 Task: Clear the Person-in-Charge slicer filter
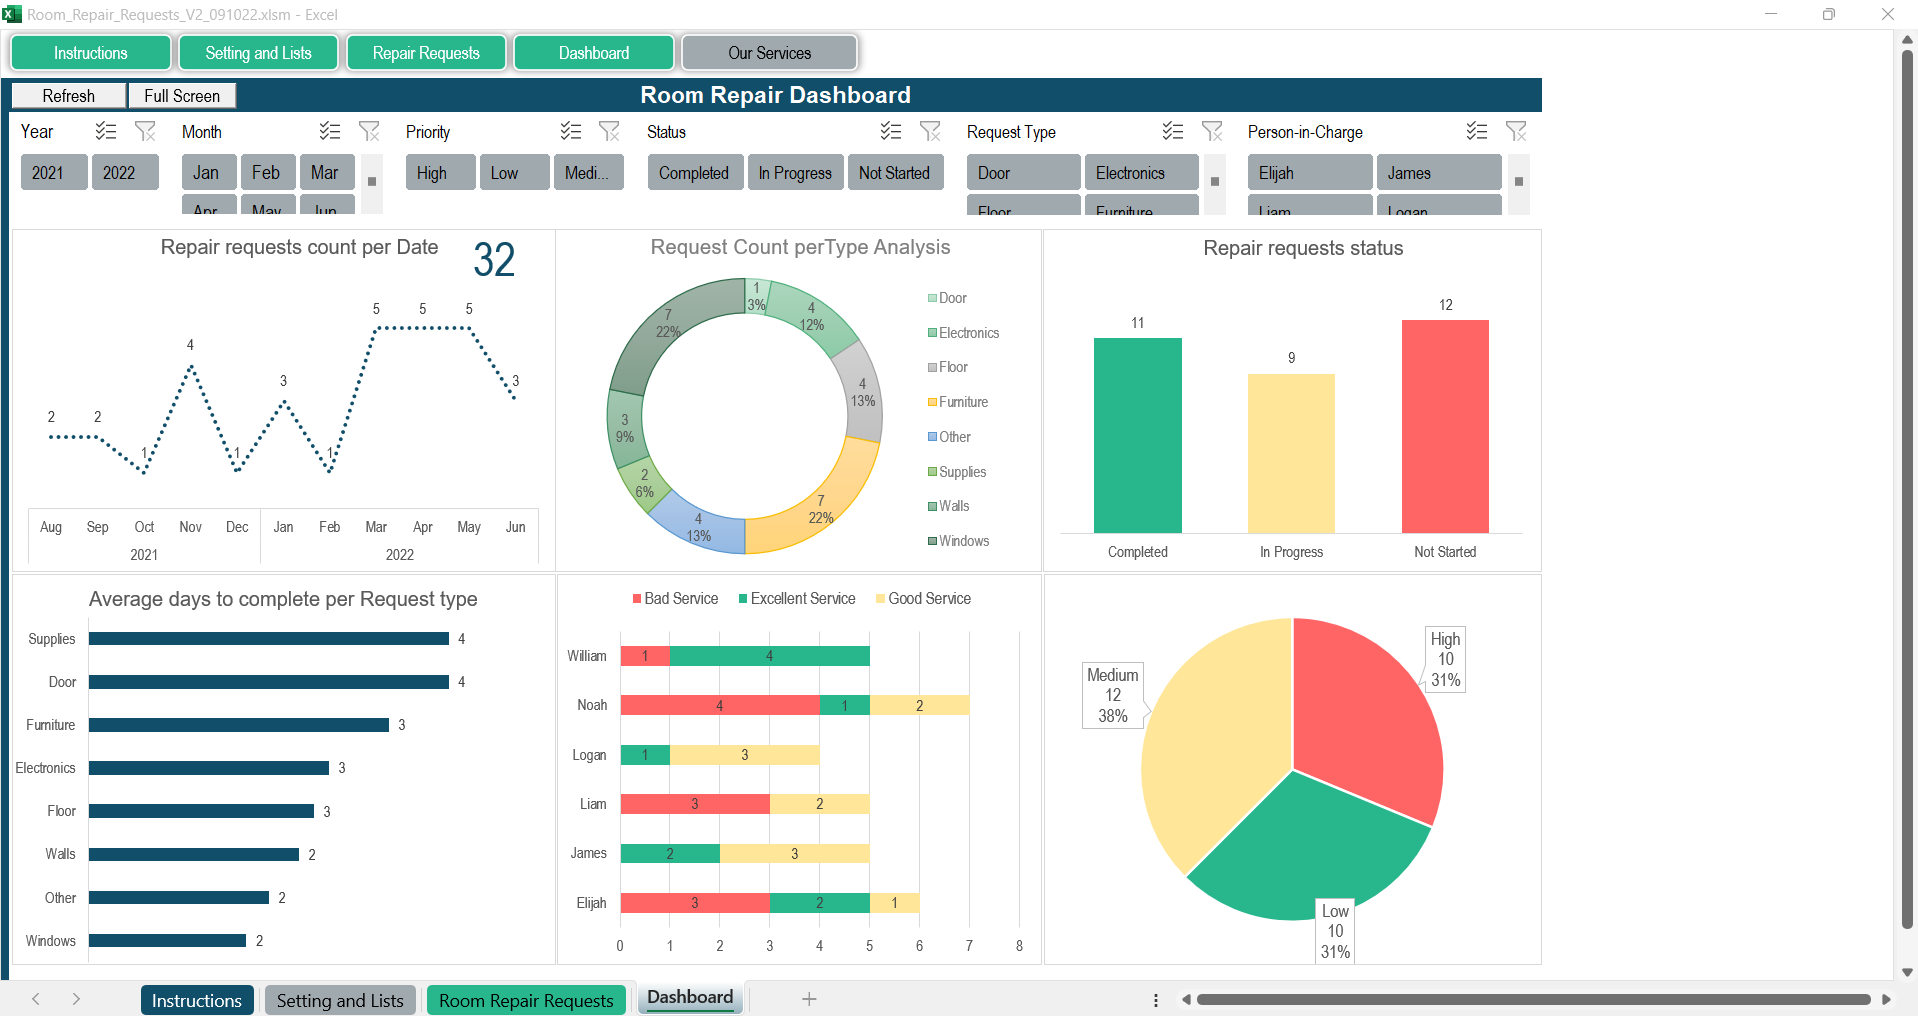click(x=1516, y=131)
